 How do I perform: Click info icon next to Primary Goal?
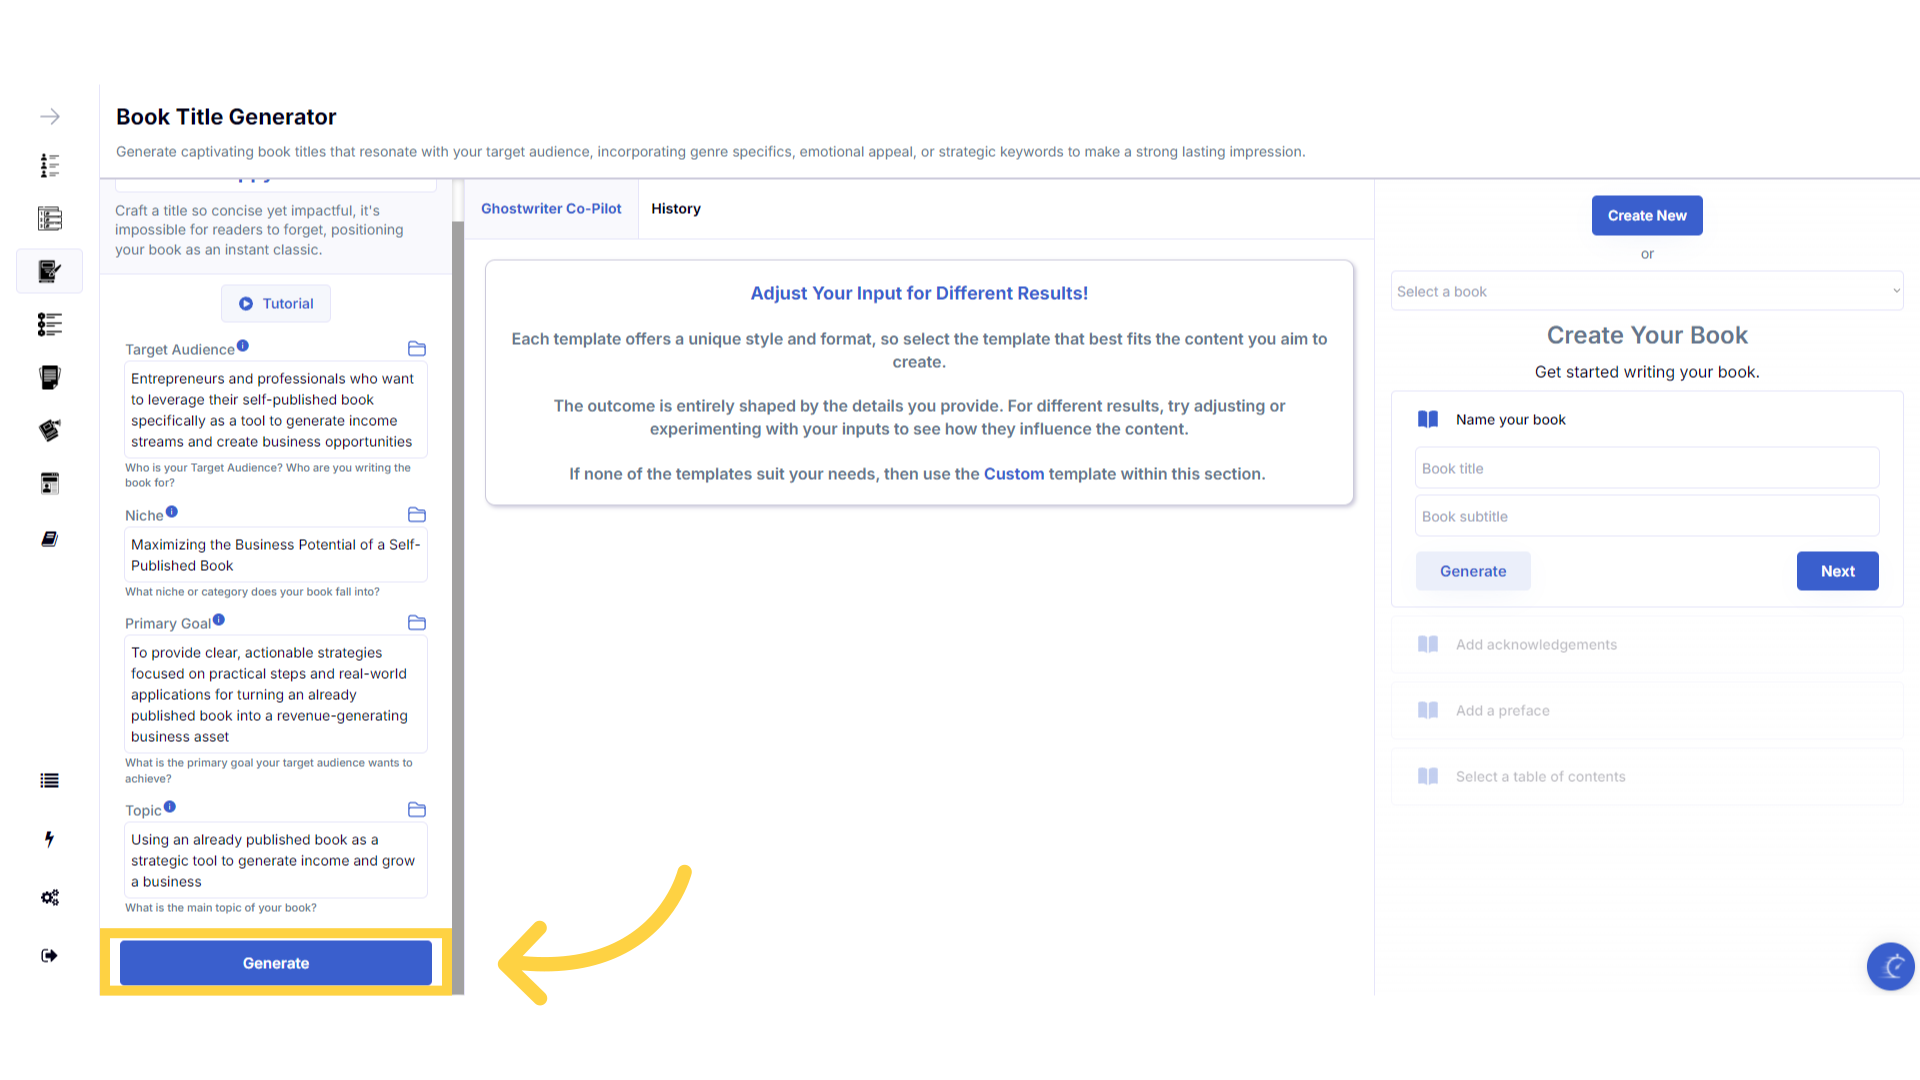click(x=219, y=620)
